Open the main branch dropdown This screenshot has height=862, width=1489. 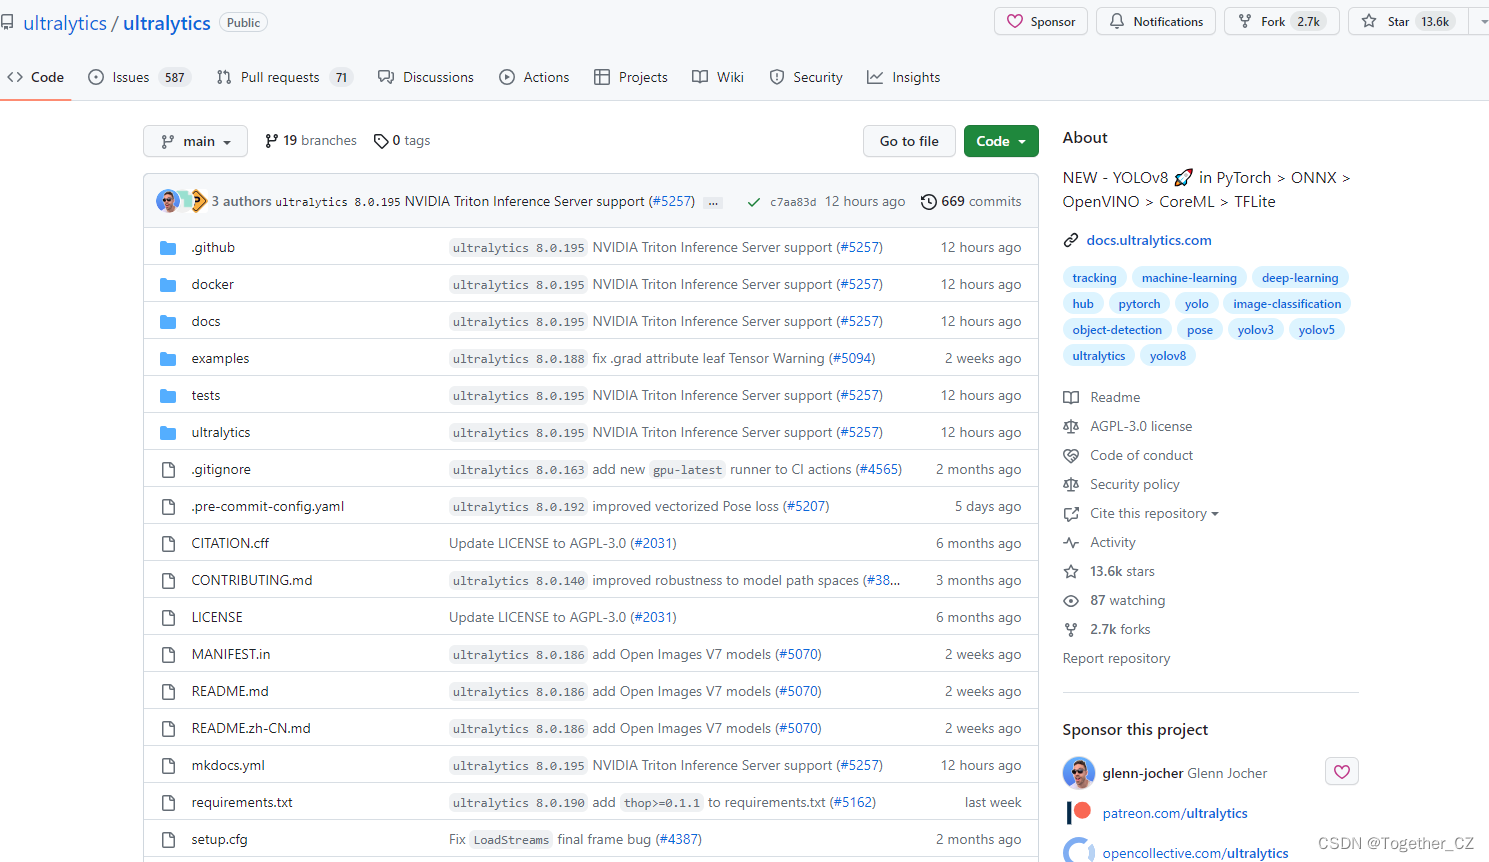point(196,141)
